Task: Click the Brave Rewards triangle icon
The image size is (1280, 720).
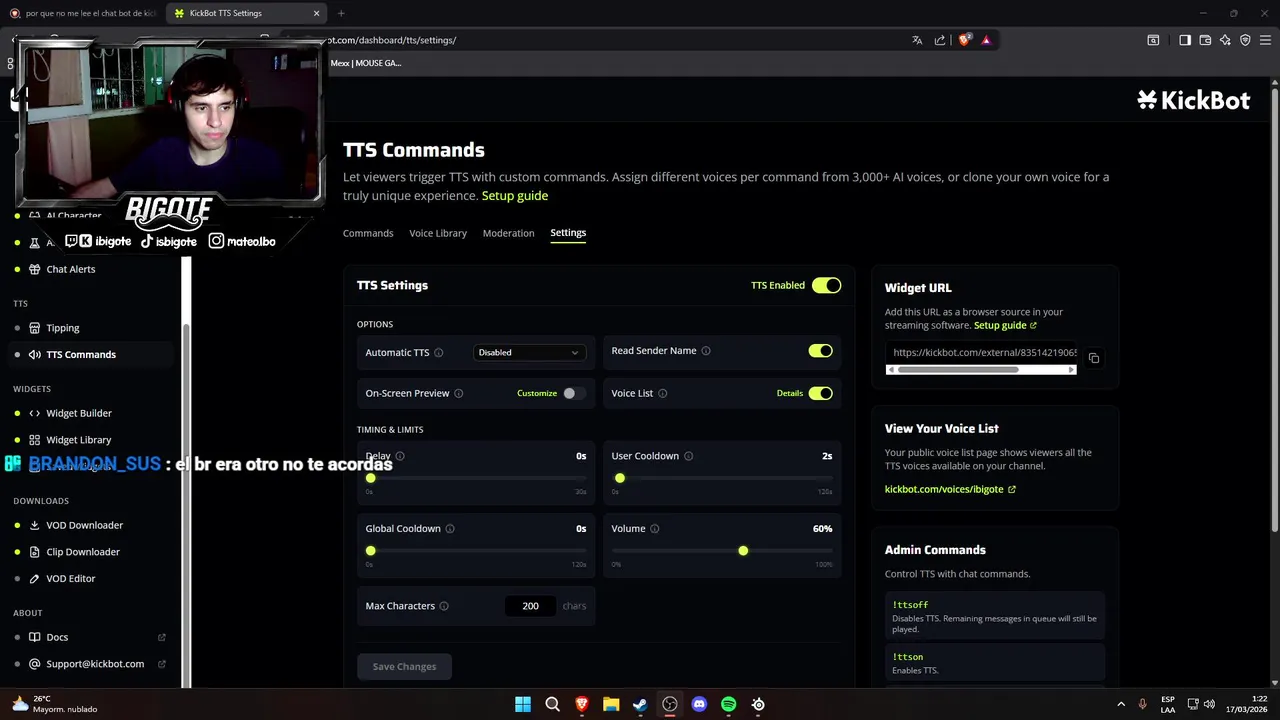Action: point(986,40)
